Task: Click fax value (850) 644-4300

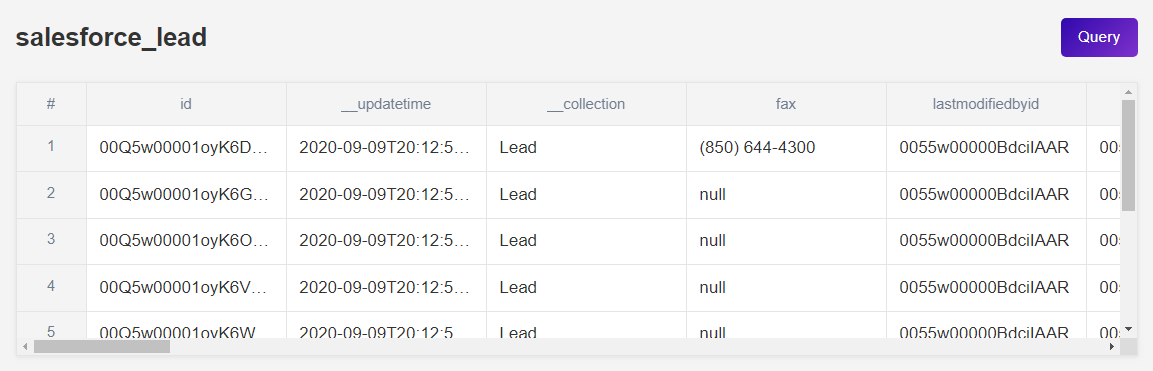Action: (x=757, y=148)
